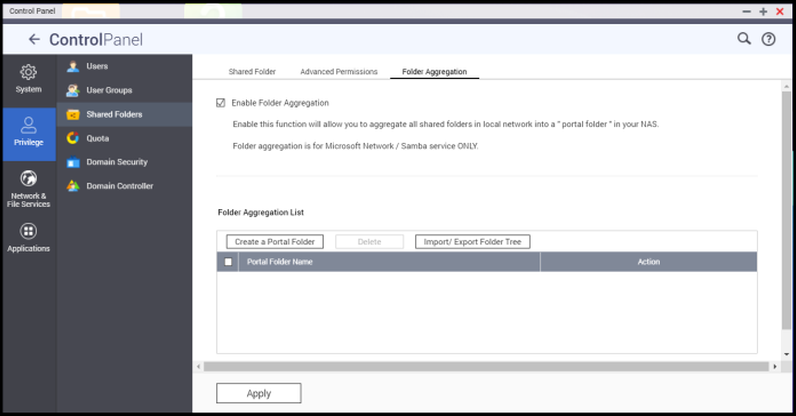This screenshot has height=416, width=796.
Task: Click Import/ Export Folder Tree button
Action: point(472,242)
